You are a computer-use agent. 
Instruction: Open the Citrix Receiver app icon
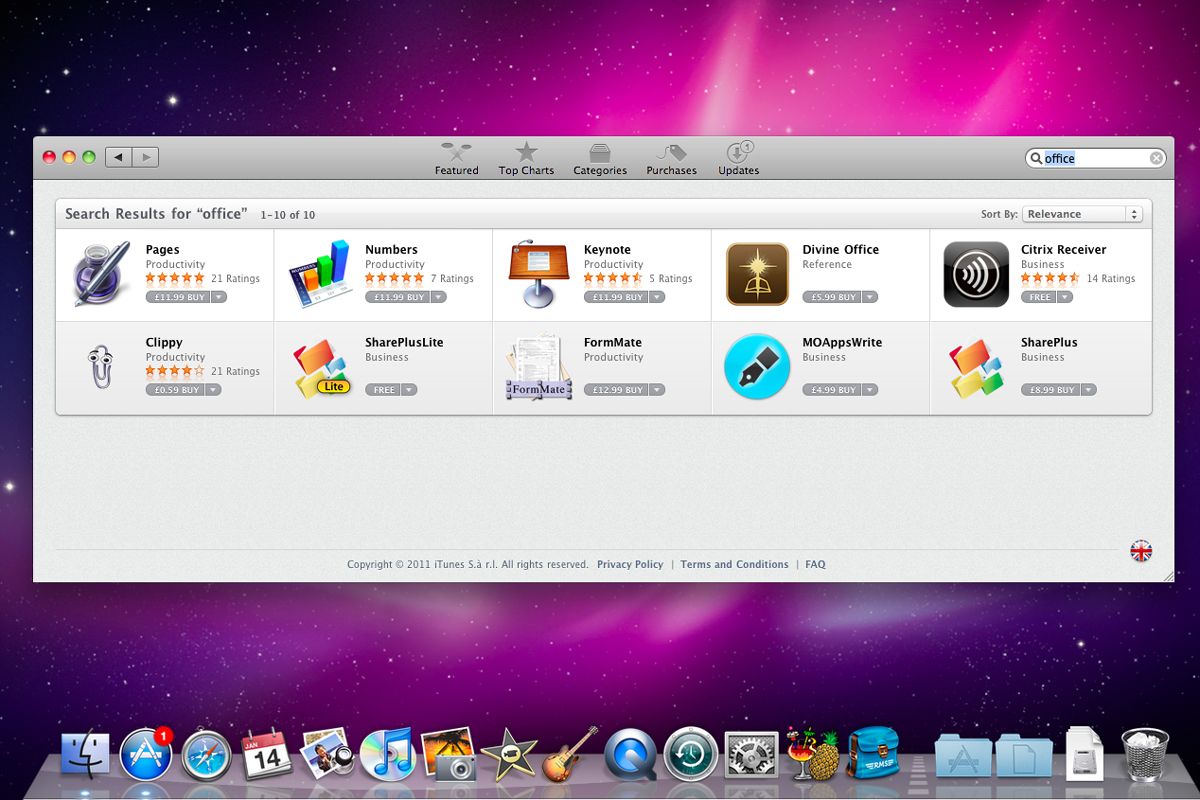[x=976, y=274]
